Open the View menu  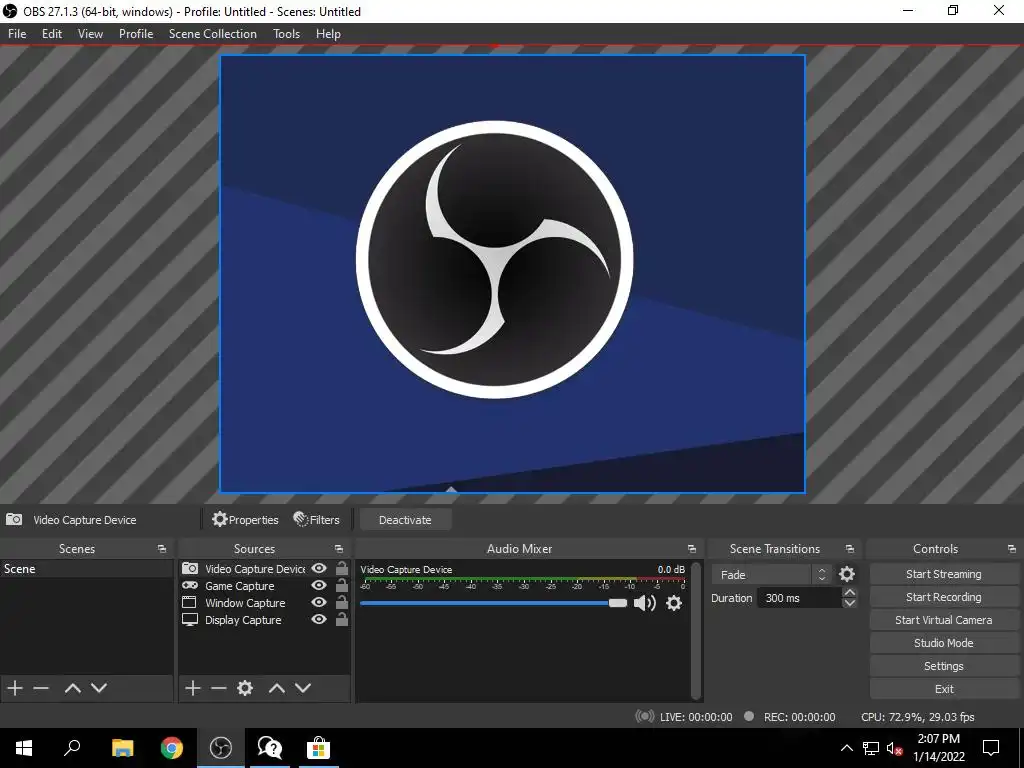tap(90, 34)
